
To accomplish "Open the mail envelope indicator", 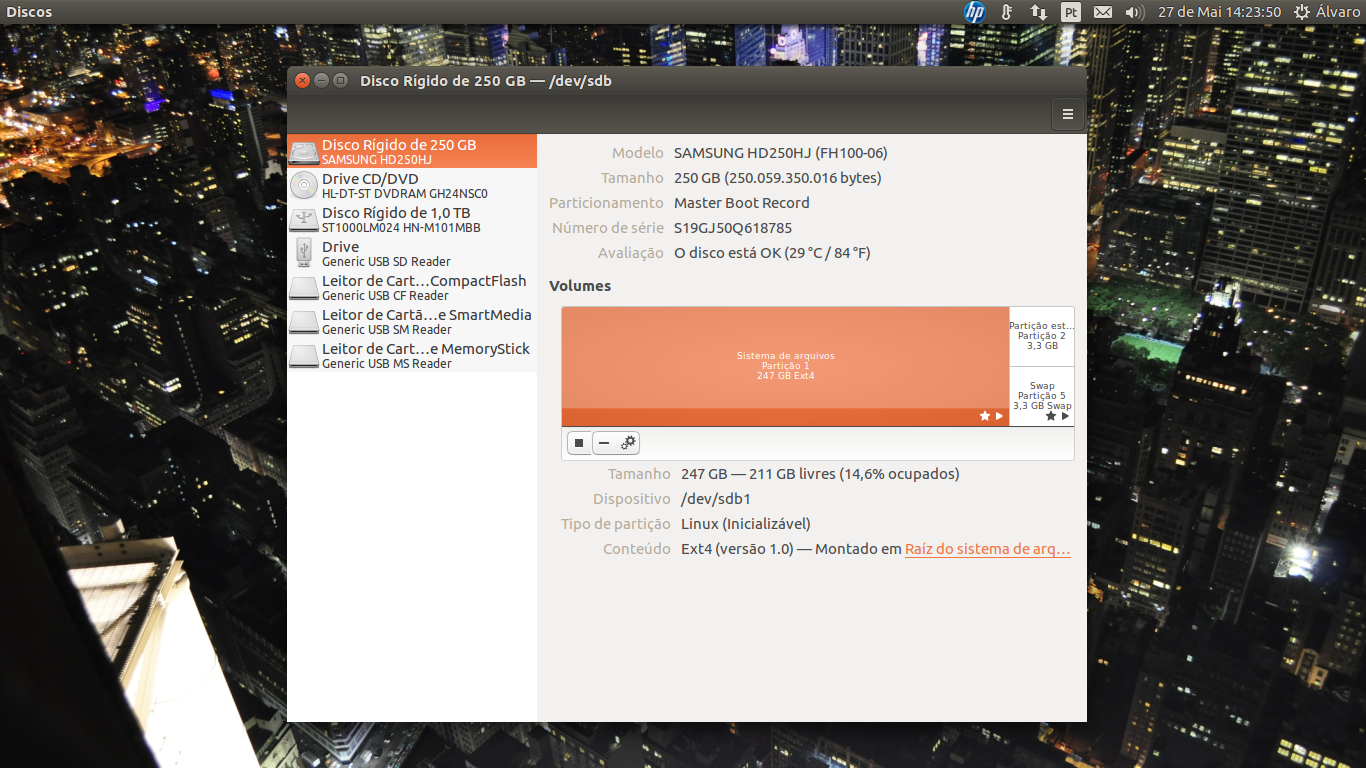I will click(x=1102, y=12).
